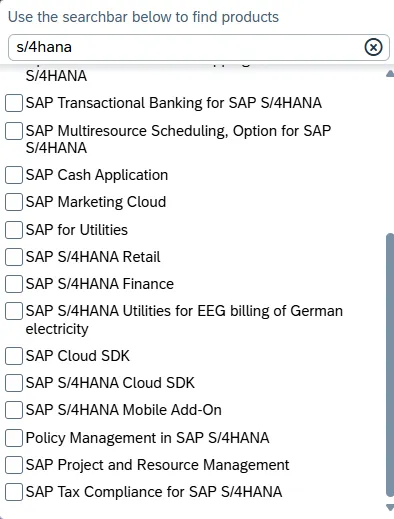The height and width of the screenshot is (519, 394).
Task: Click the s/4hana search input field
Action: (x=199, y=47)
